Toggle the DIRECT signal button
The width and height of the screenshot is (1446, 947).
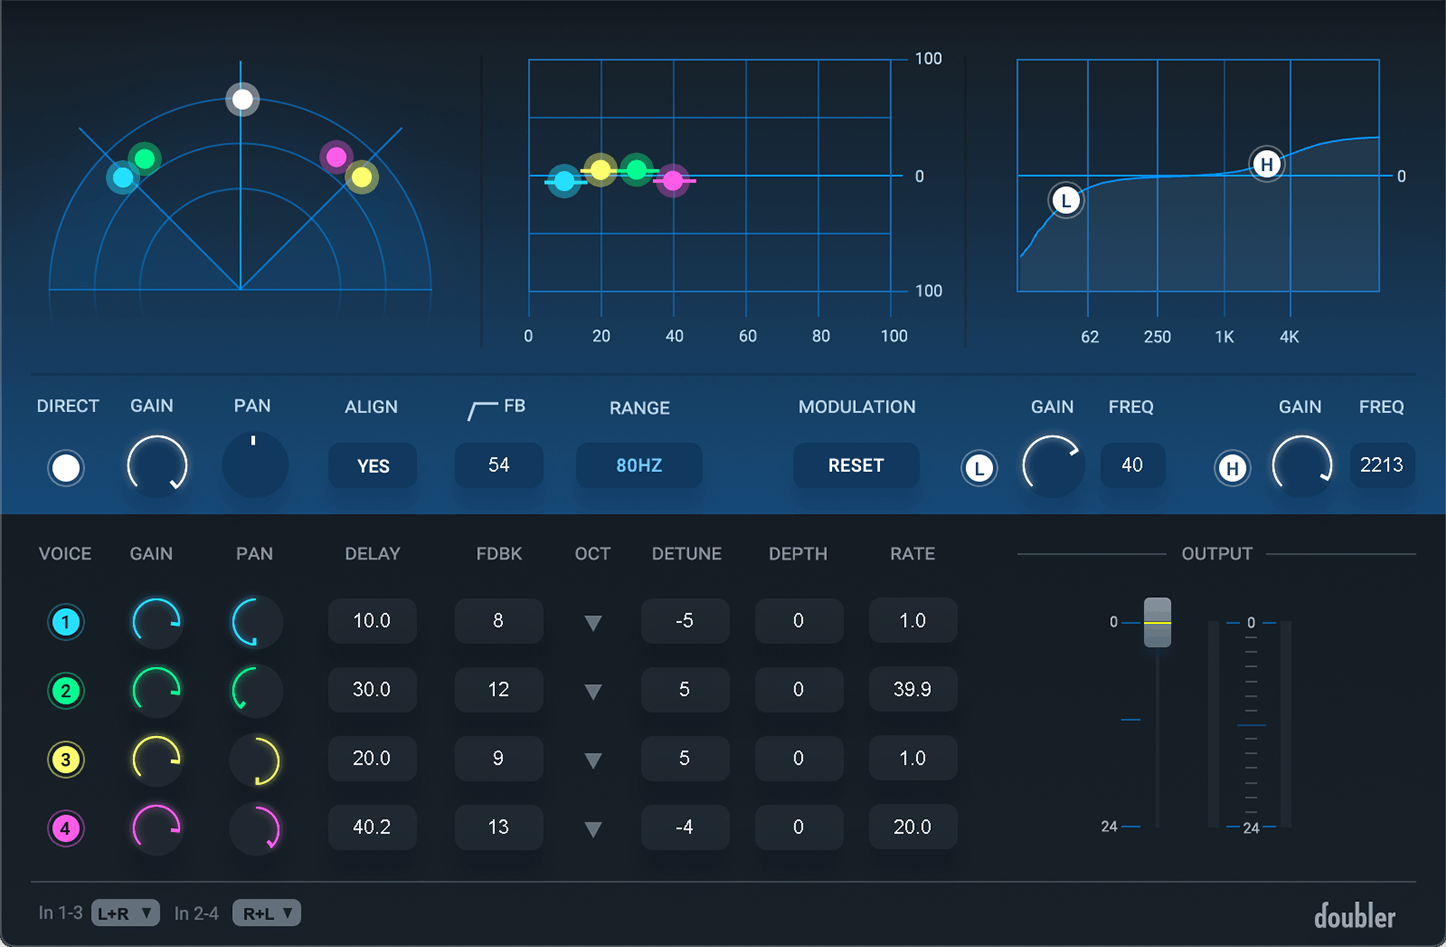66,468
